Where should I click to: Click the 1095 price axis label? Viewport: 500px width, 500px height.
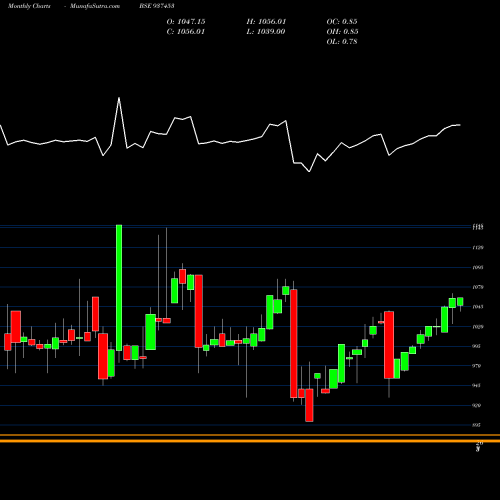tap(478, 267)
